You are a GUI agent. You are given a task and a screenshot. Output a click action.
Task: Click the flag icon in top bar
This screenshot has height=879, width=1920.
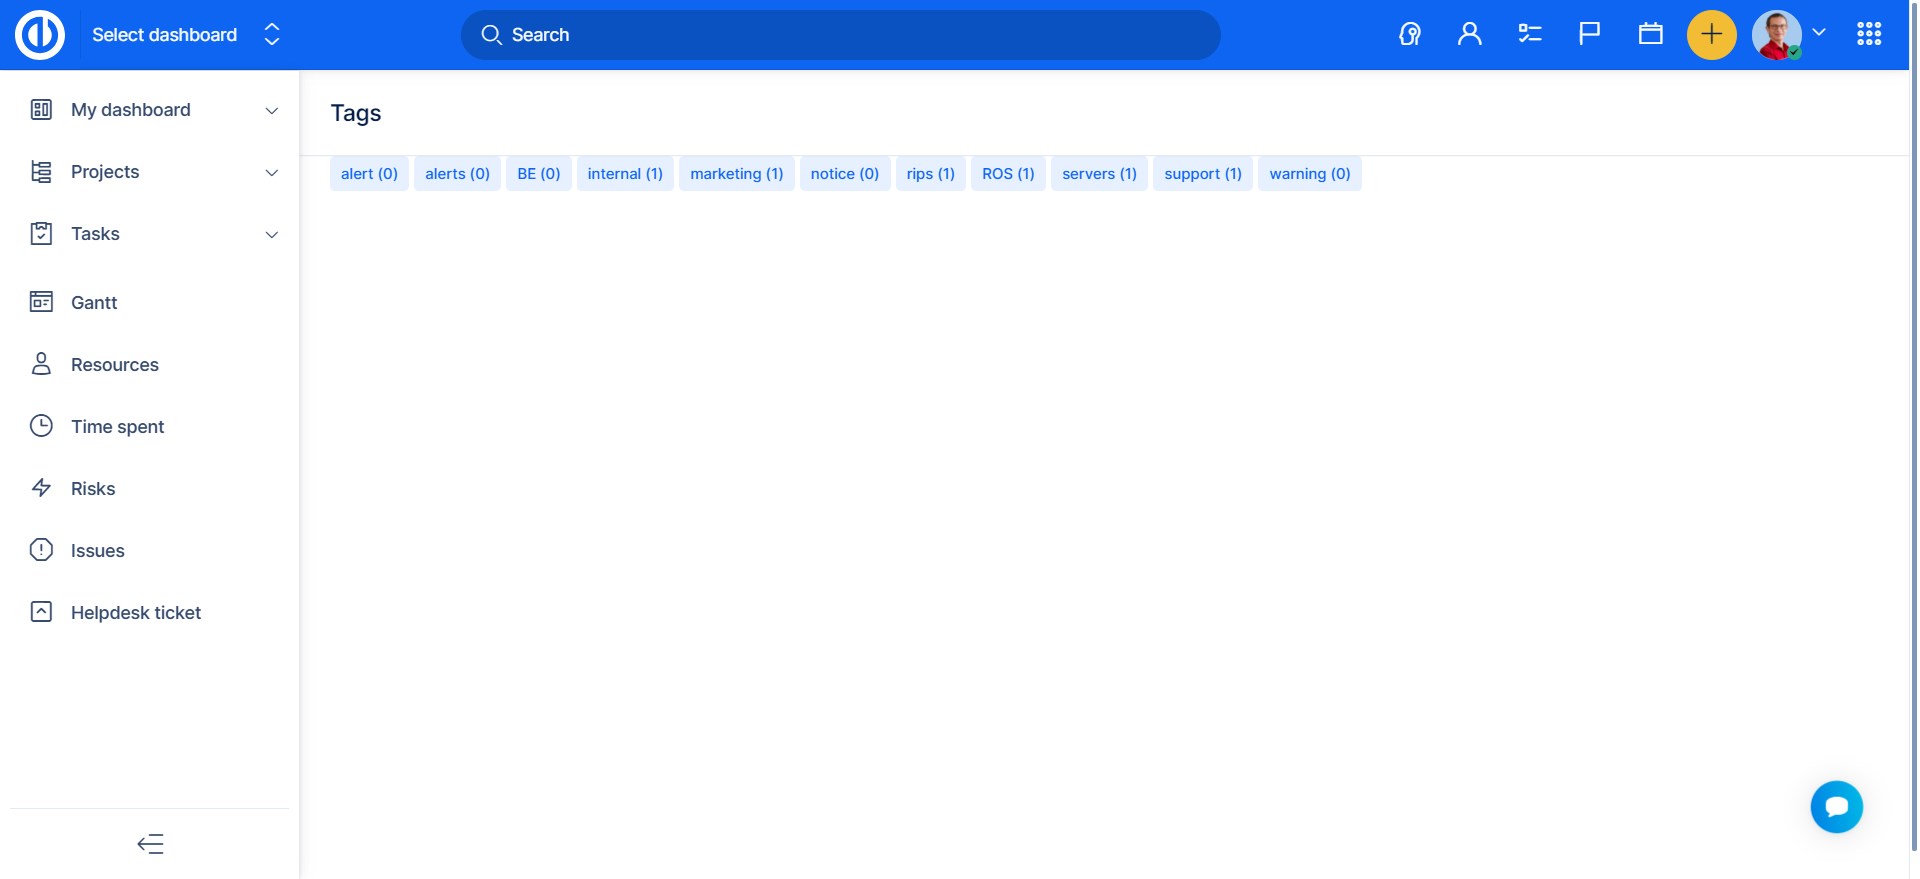(1589, 35)
